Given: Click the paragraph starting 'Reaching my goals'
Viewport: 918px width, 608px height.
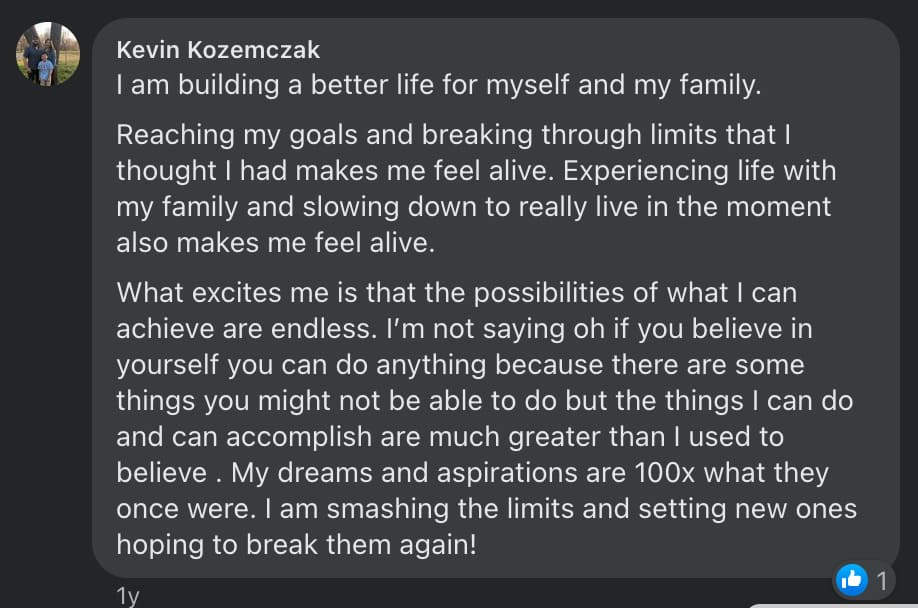Looking at the screenshot, I should coord(476,188).
